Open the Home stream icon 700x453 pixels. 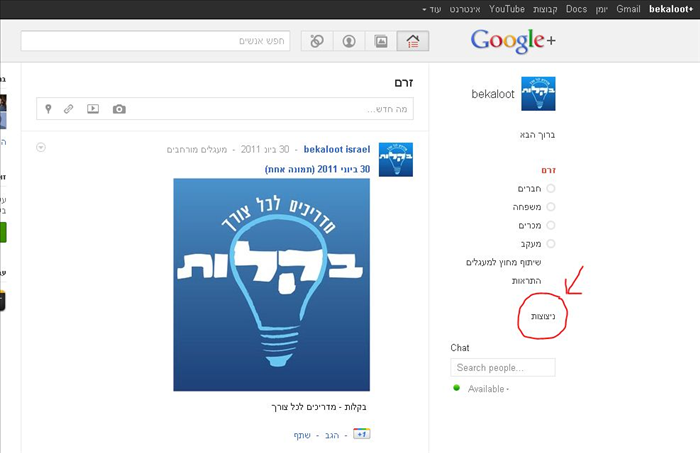click(x=413, y=41)
